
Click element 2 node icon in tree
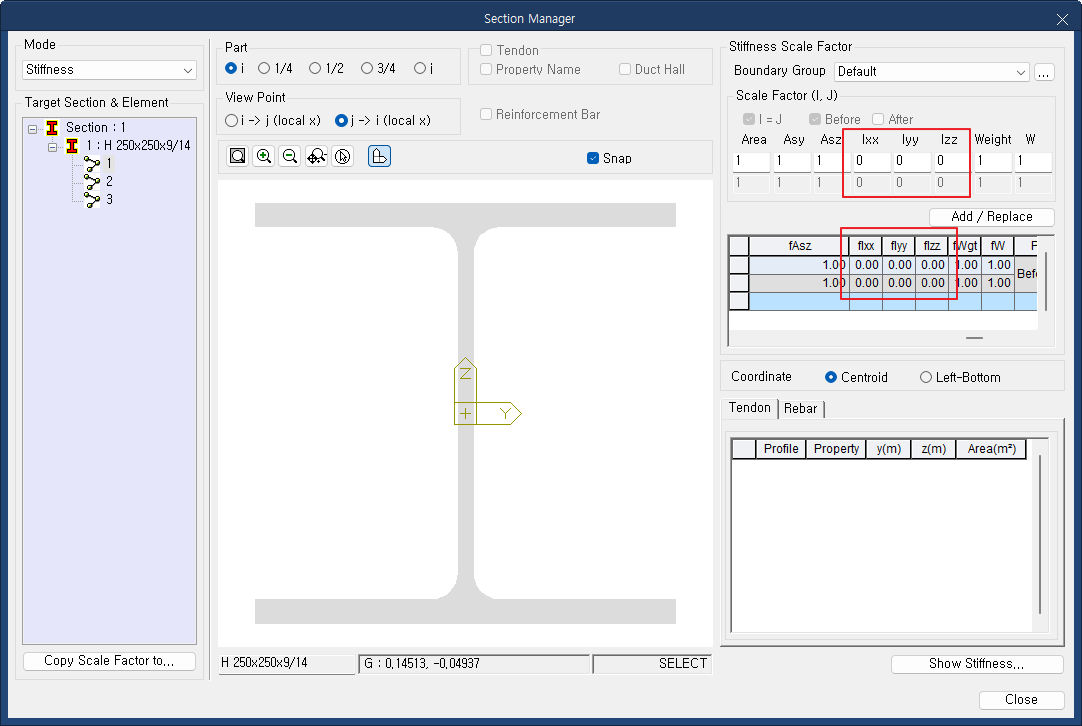pos(92,182)
